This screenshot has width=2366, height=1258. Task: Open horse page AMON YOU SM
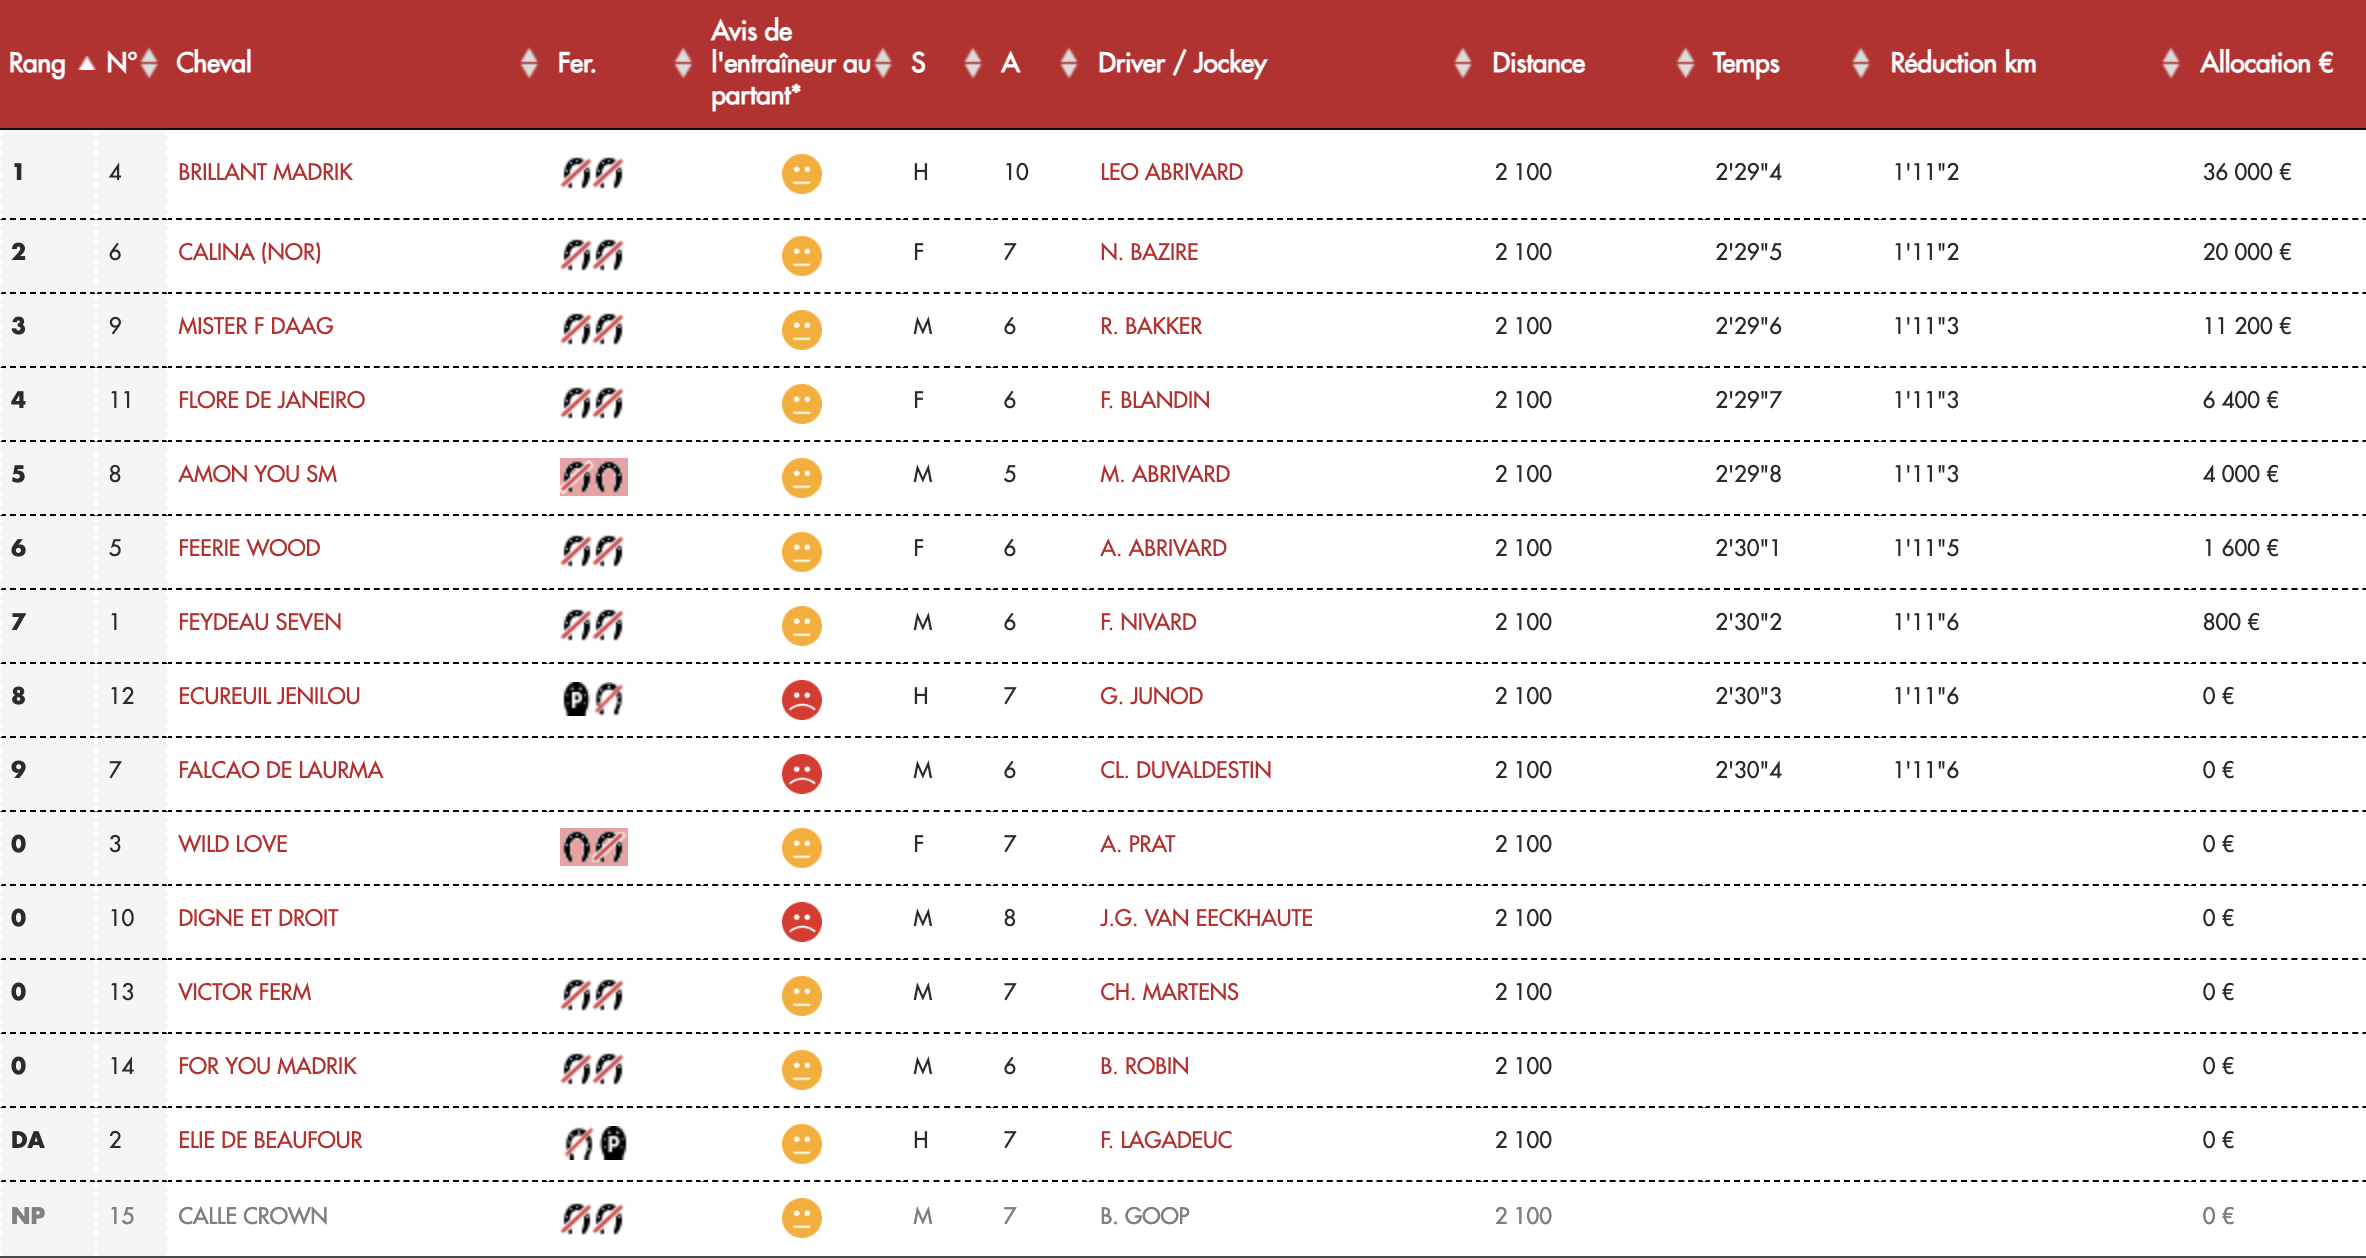point(257,474)
